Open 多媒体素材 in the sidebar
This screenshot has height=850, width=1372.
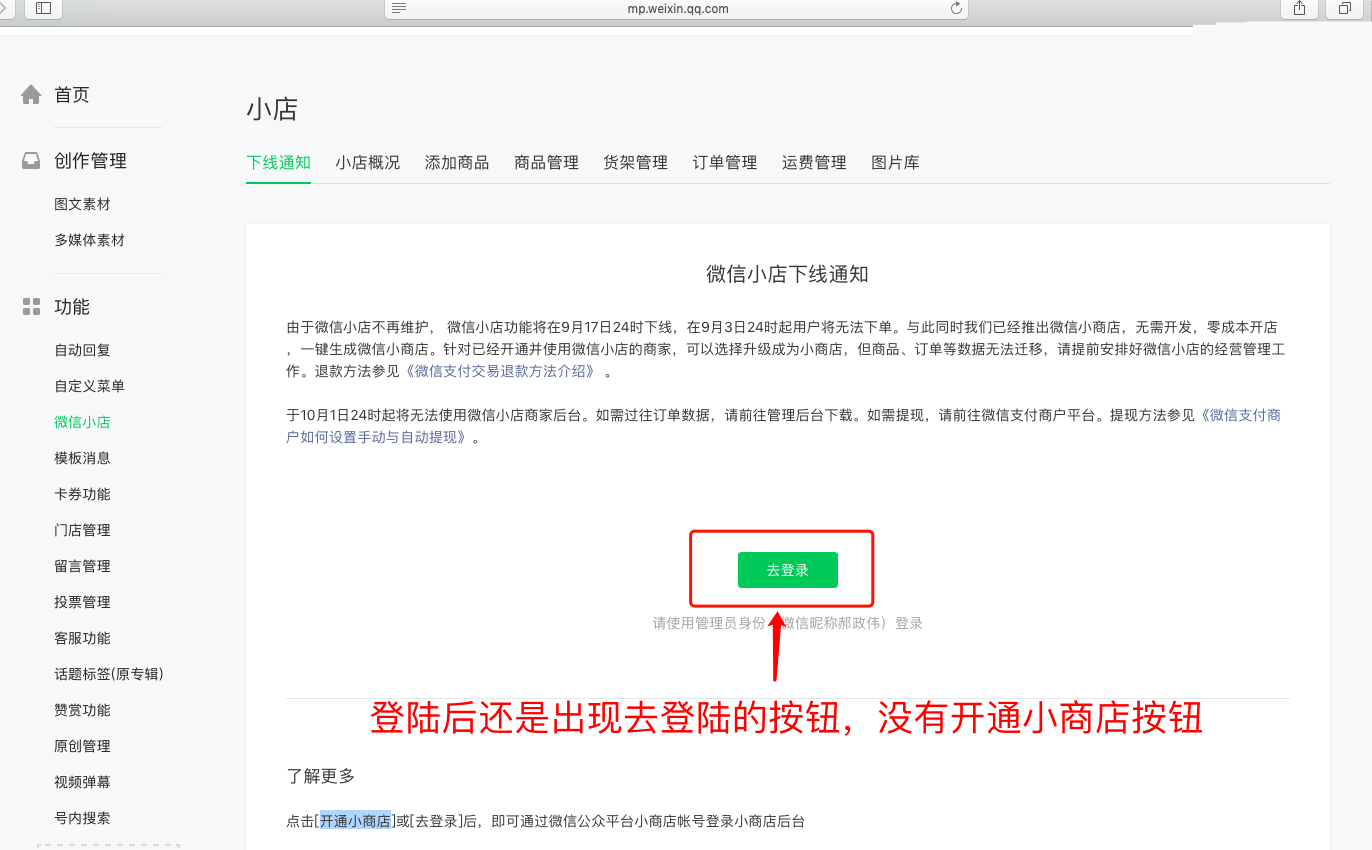pyautogui.click(x=89, y=240)
